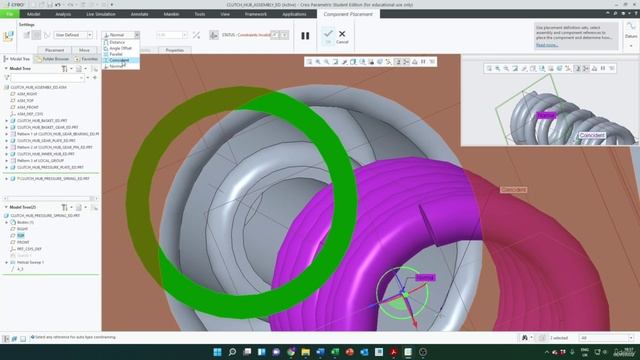Click the model tree horizontal scrollbar
The image size is (640, 360).
point(51,198)
